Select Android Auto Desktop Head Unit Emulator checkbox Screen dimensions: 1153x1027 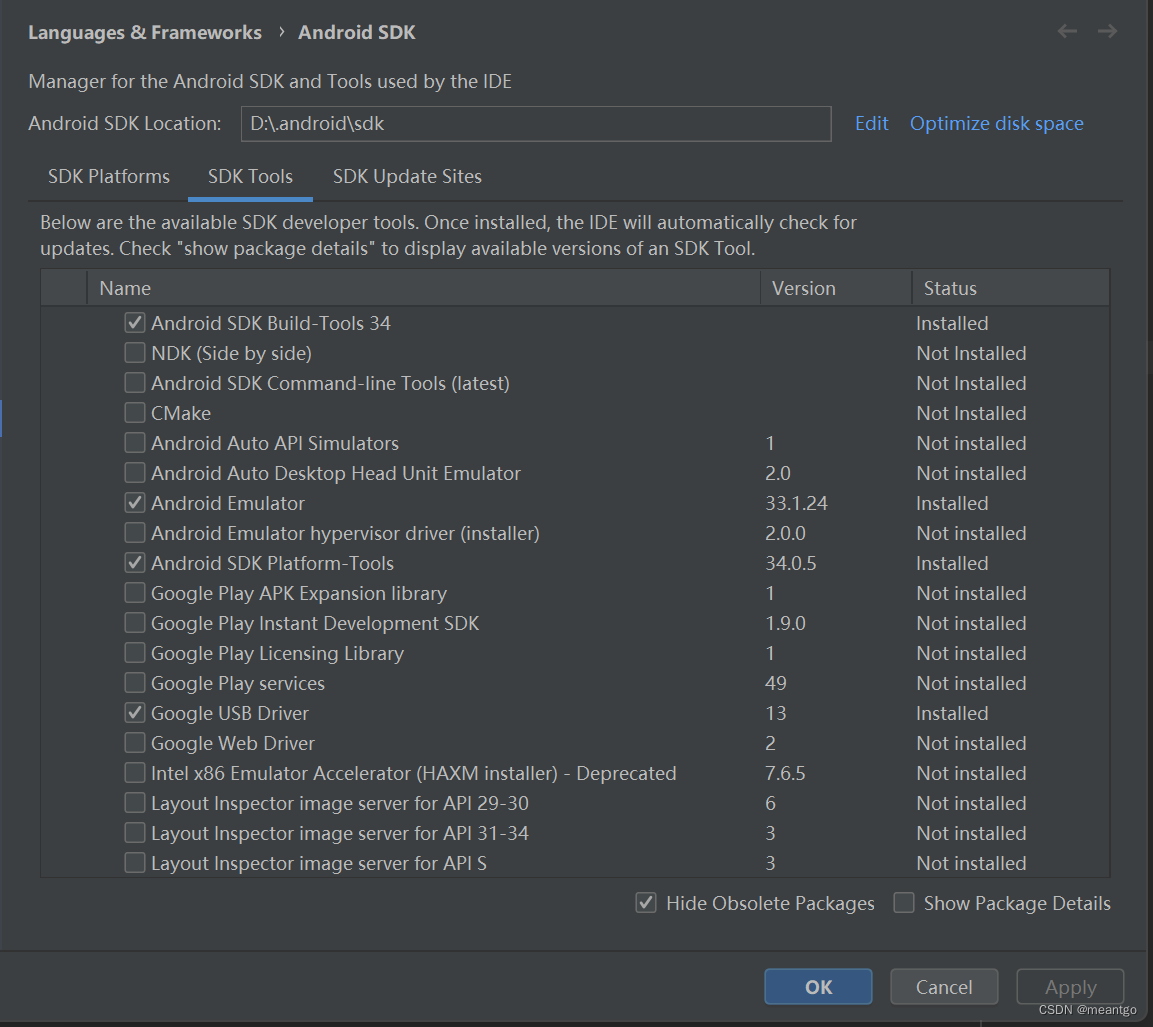click(135, 473)
